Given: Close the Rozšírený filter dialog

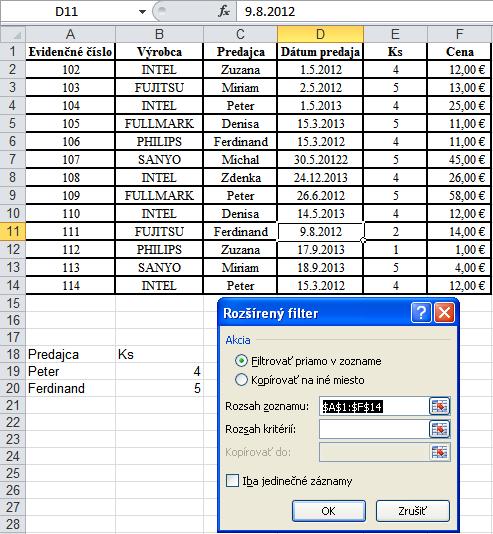Looking at the screenshot, I should (444, 312).
